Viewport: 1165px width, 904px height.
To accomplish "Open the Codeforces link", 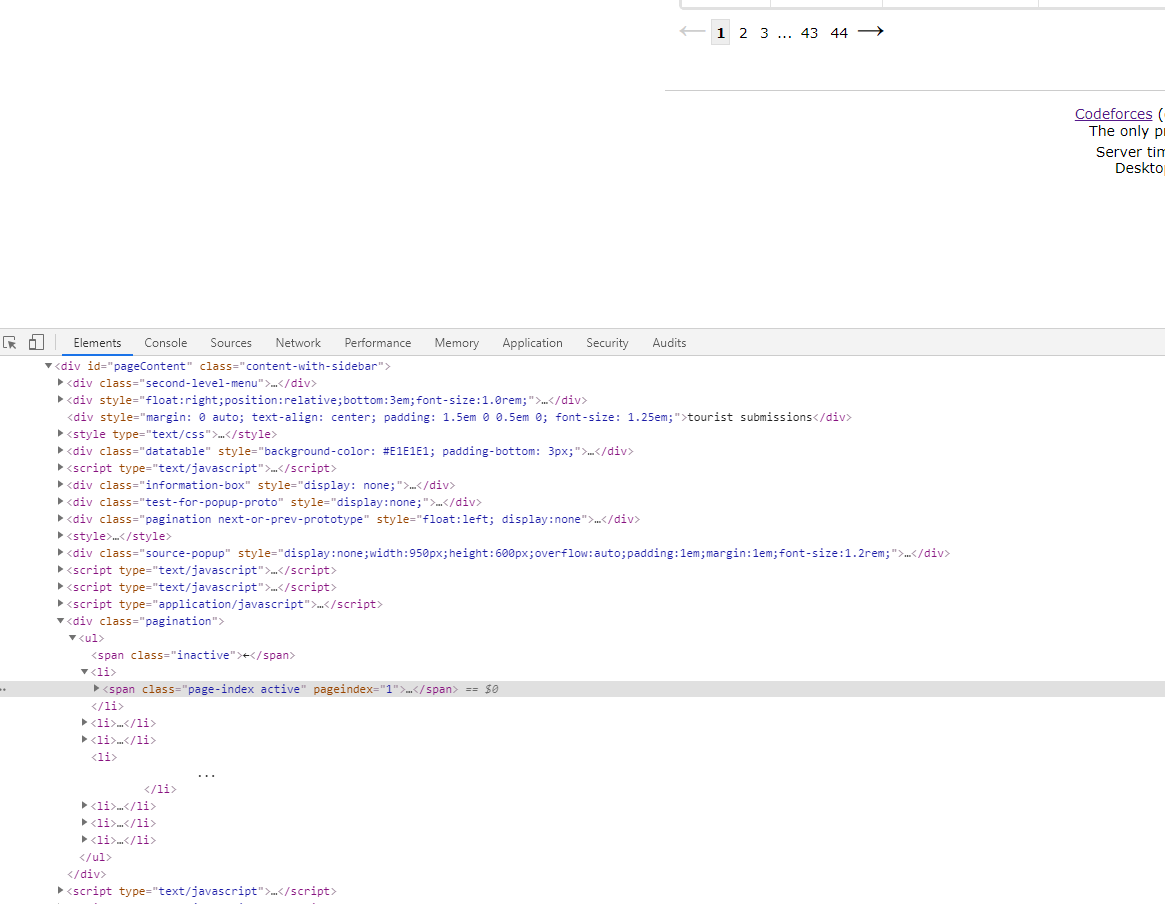I will (x=1113, y=113).
